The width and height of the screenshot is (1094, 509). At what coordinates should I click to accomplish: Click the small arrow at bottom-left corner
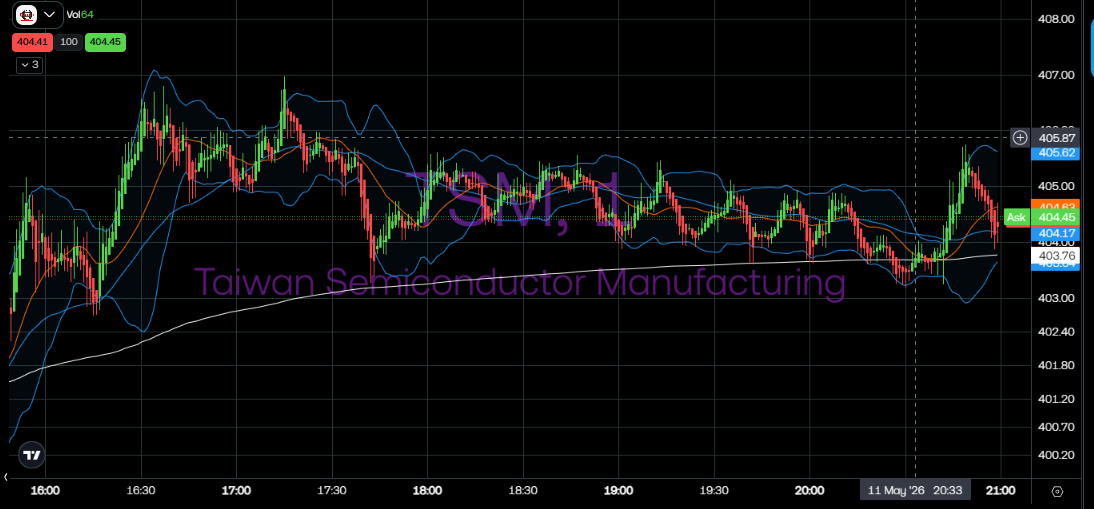pos(6,478)
